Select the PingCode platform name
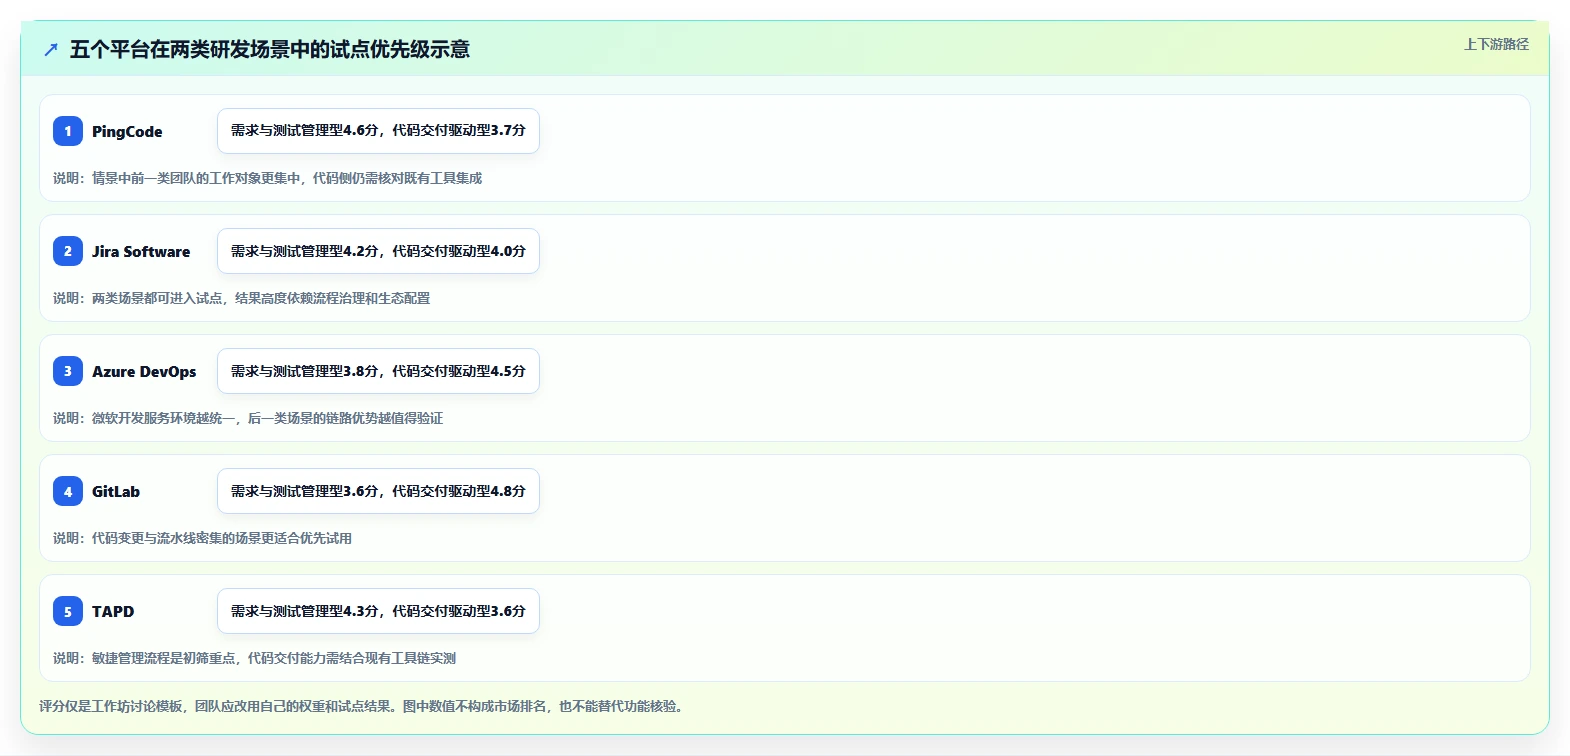The image size is (1570, 756). [x=127, y=131]
